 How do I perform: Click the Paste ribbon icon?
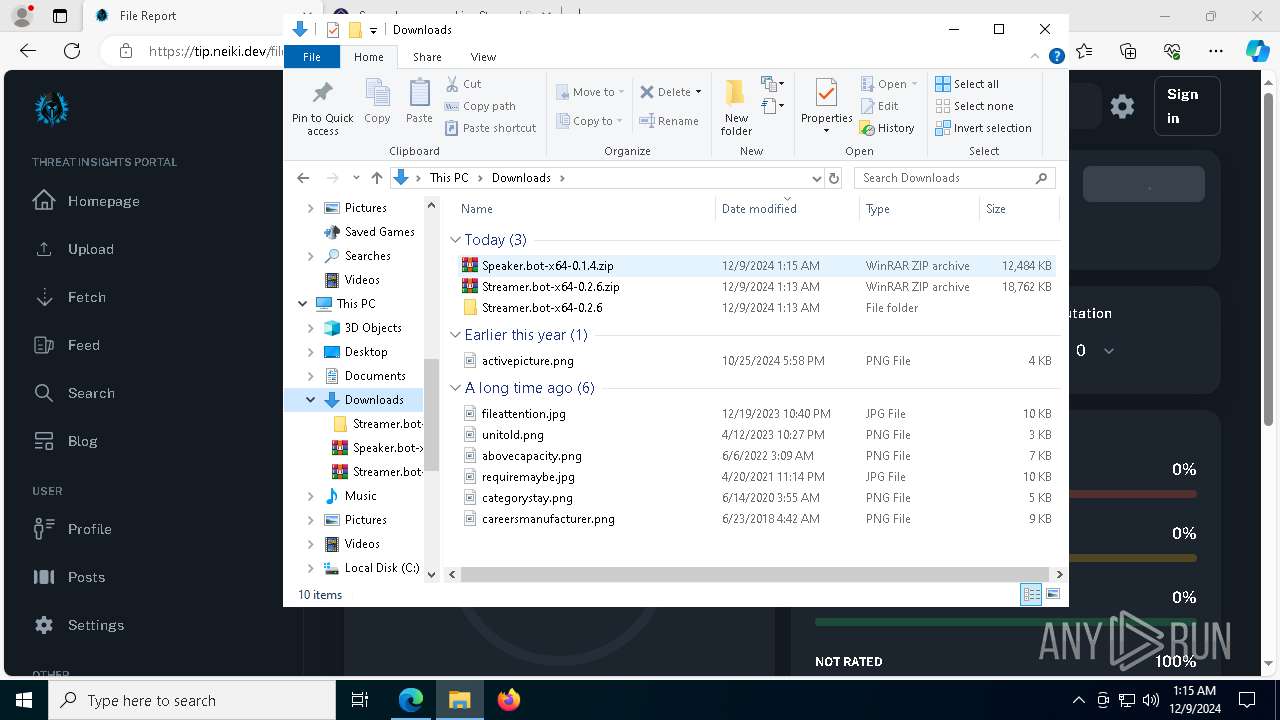[x=419, y=102]
